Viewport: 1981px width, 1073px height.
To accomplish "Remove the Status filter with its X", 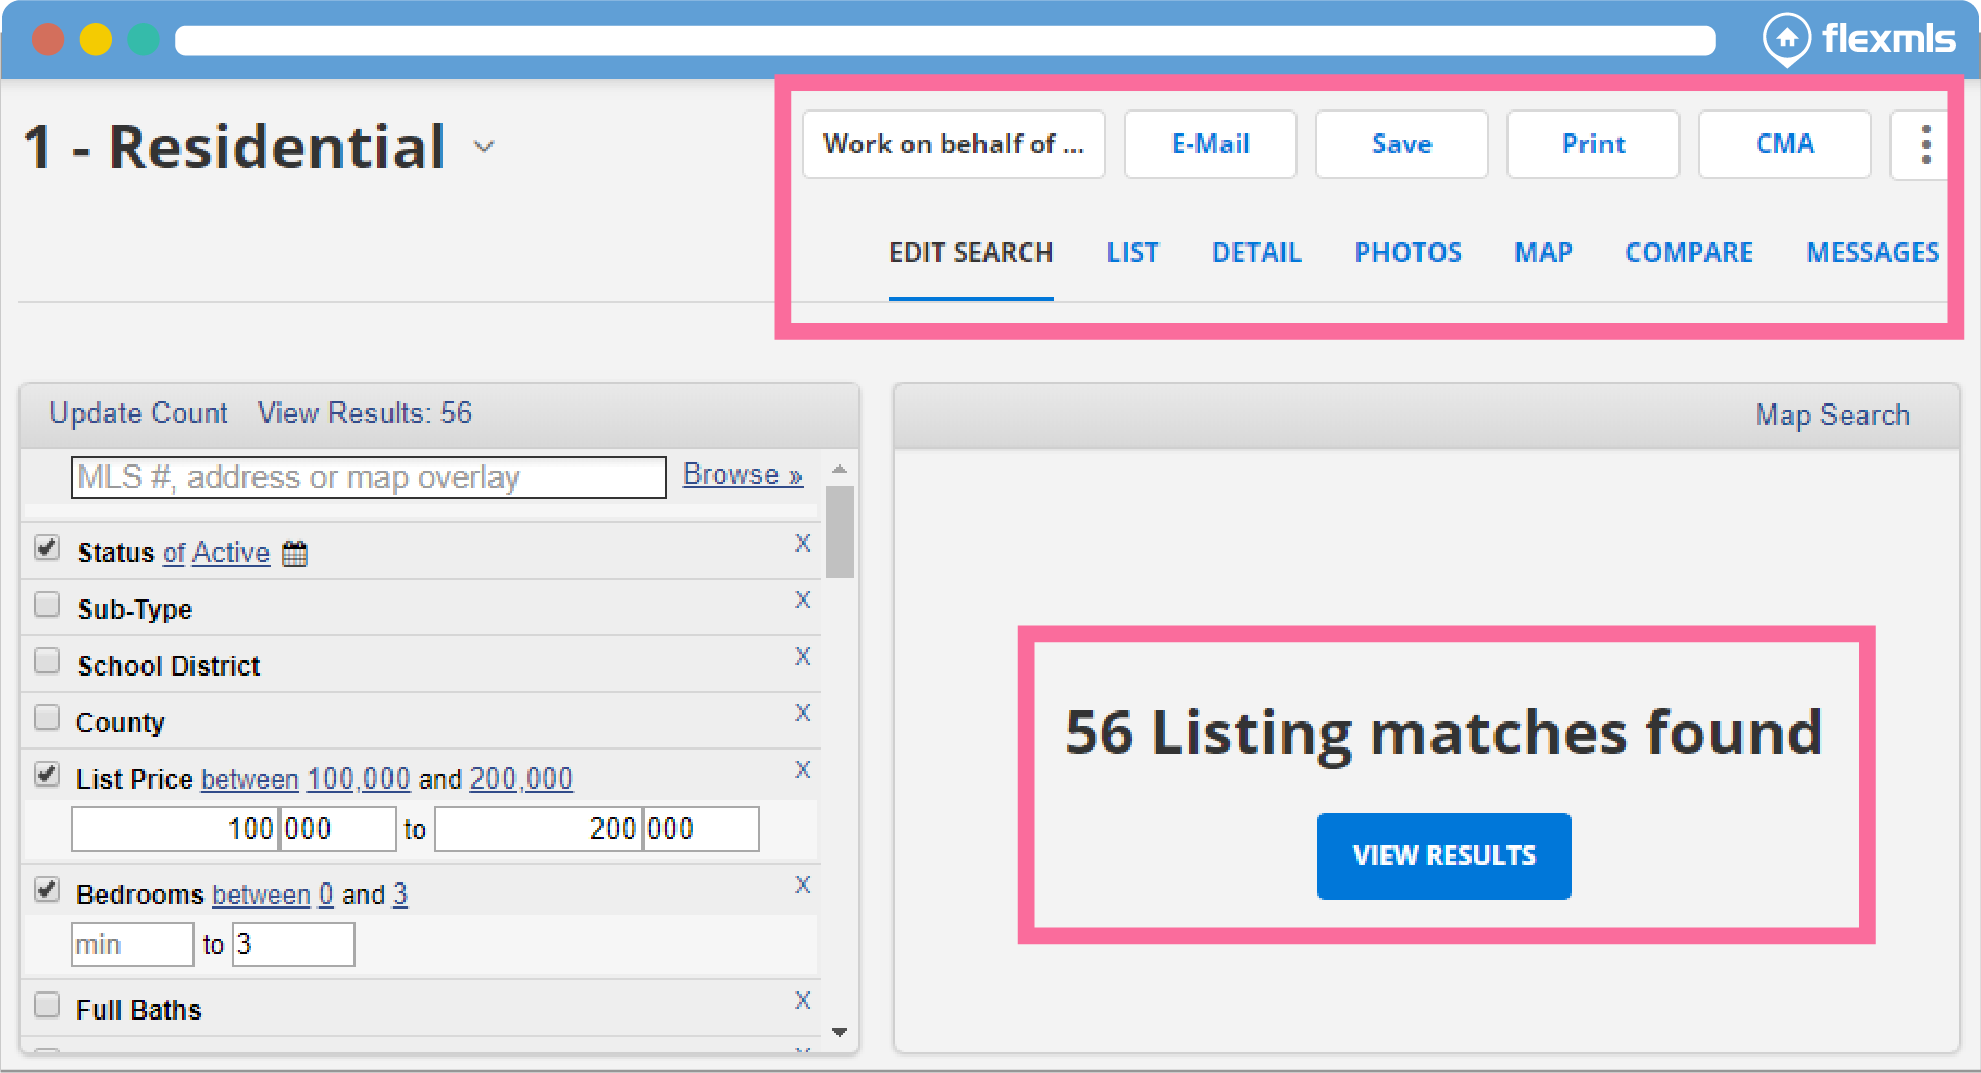I will (802, 544).
